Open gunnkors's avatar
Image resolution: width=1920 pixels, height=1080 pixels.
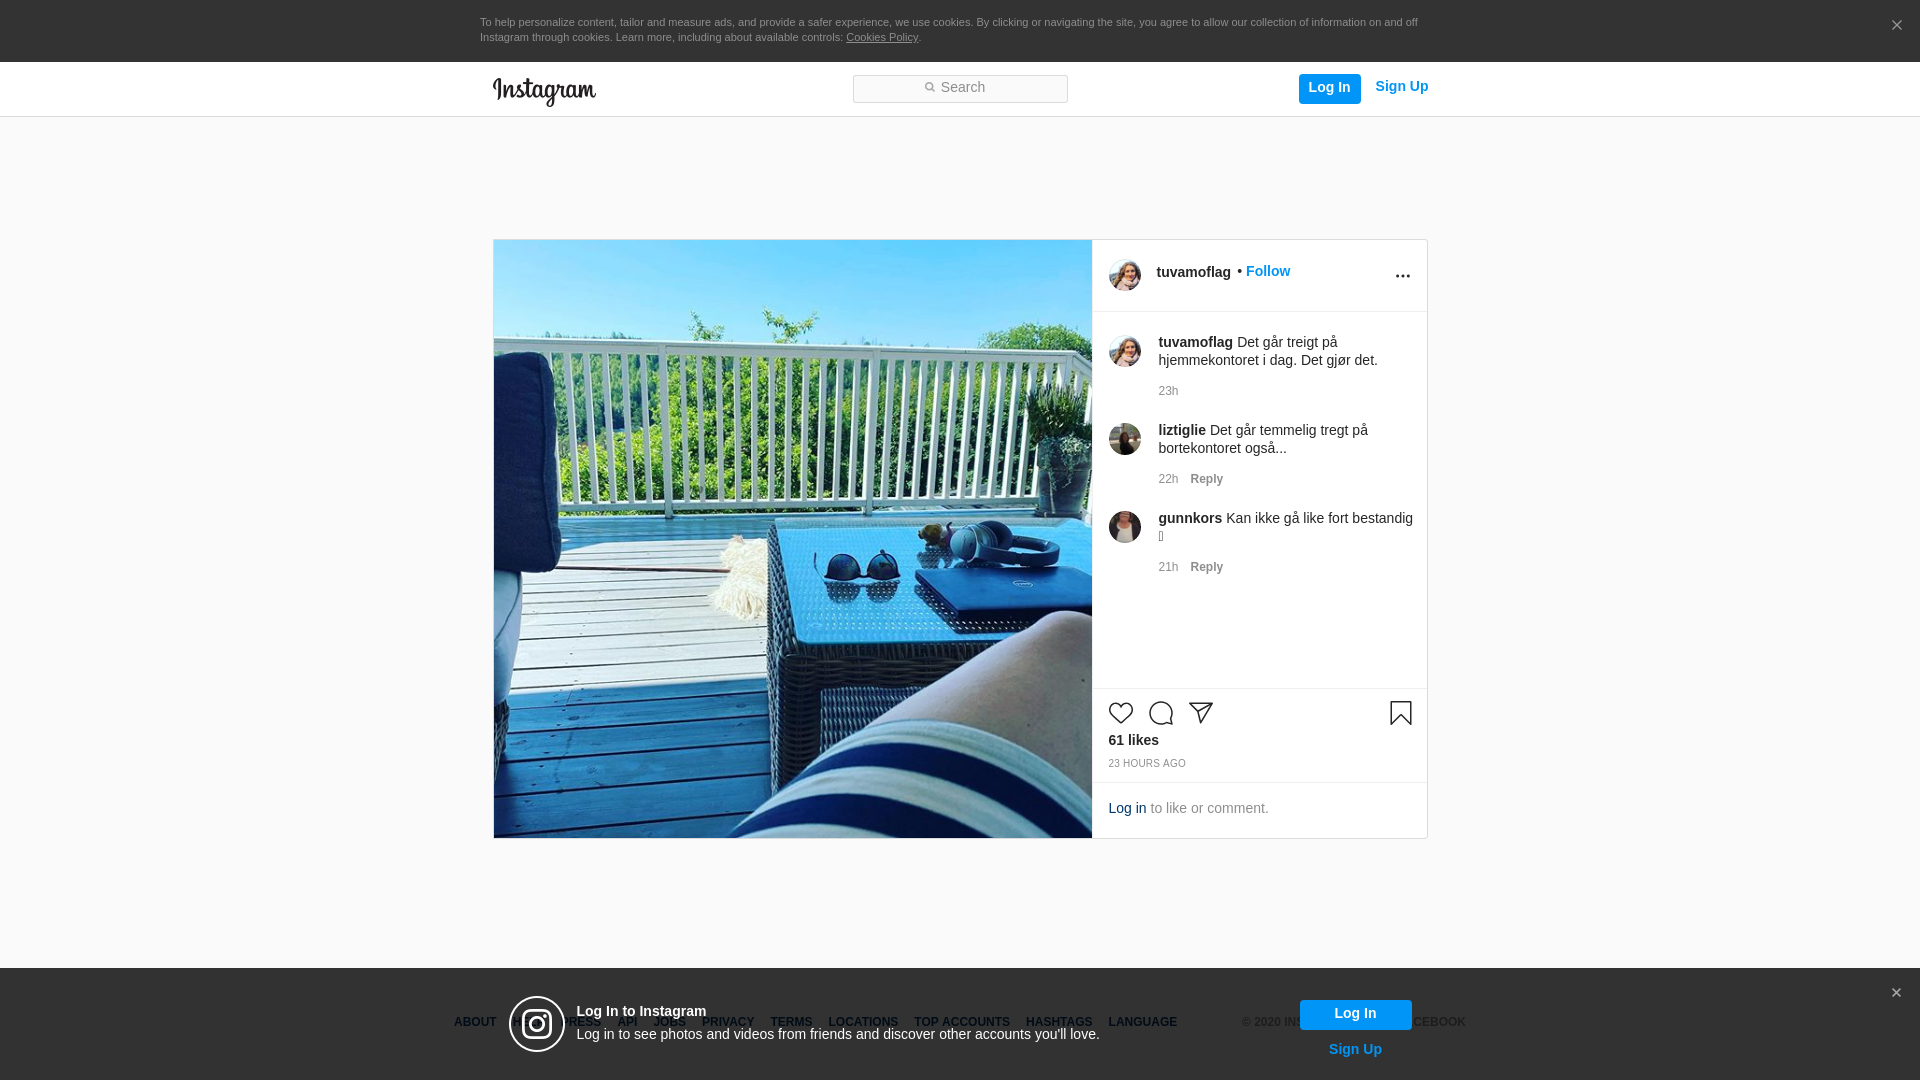click(1124, 527)
